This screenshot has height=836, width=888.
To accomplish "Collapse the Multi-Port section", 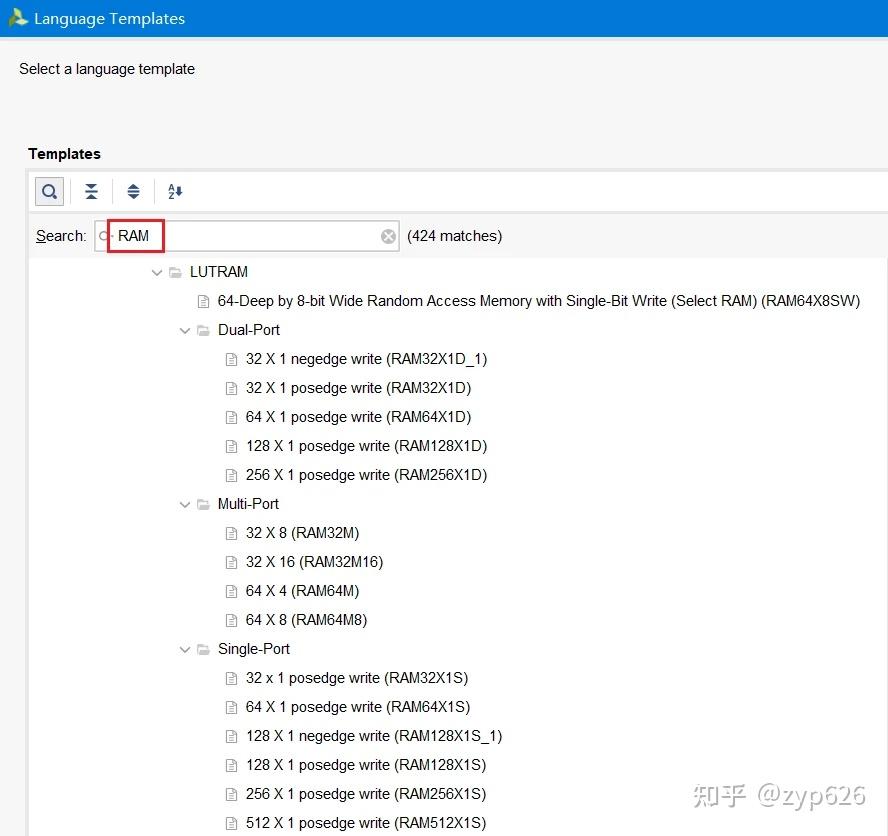I will click(x=184, y=504).
